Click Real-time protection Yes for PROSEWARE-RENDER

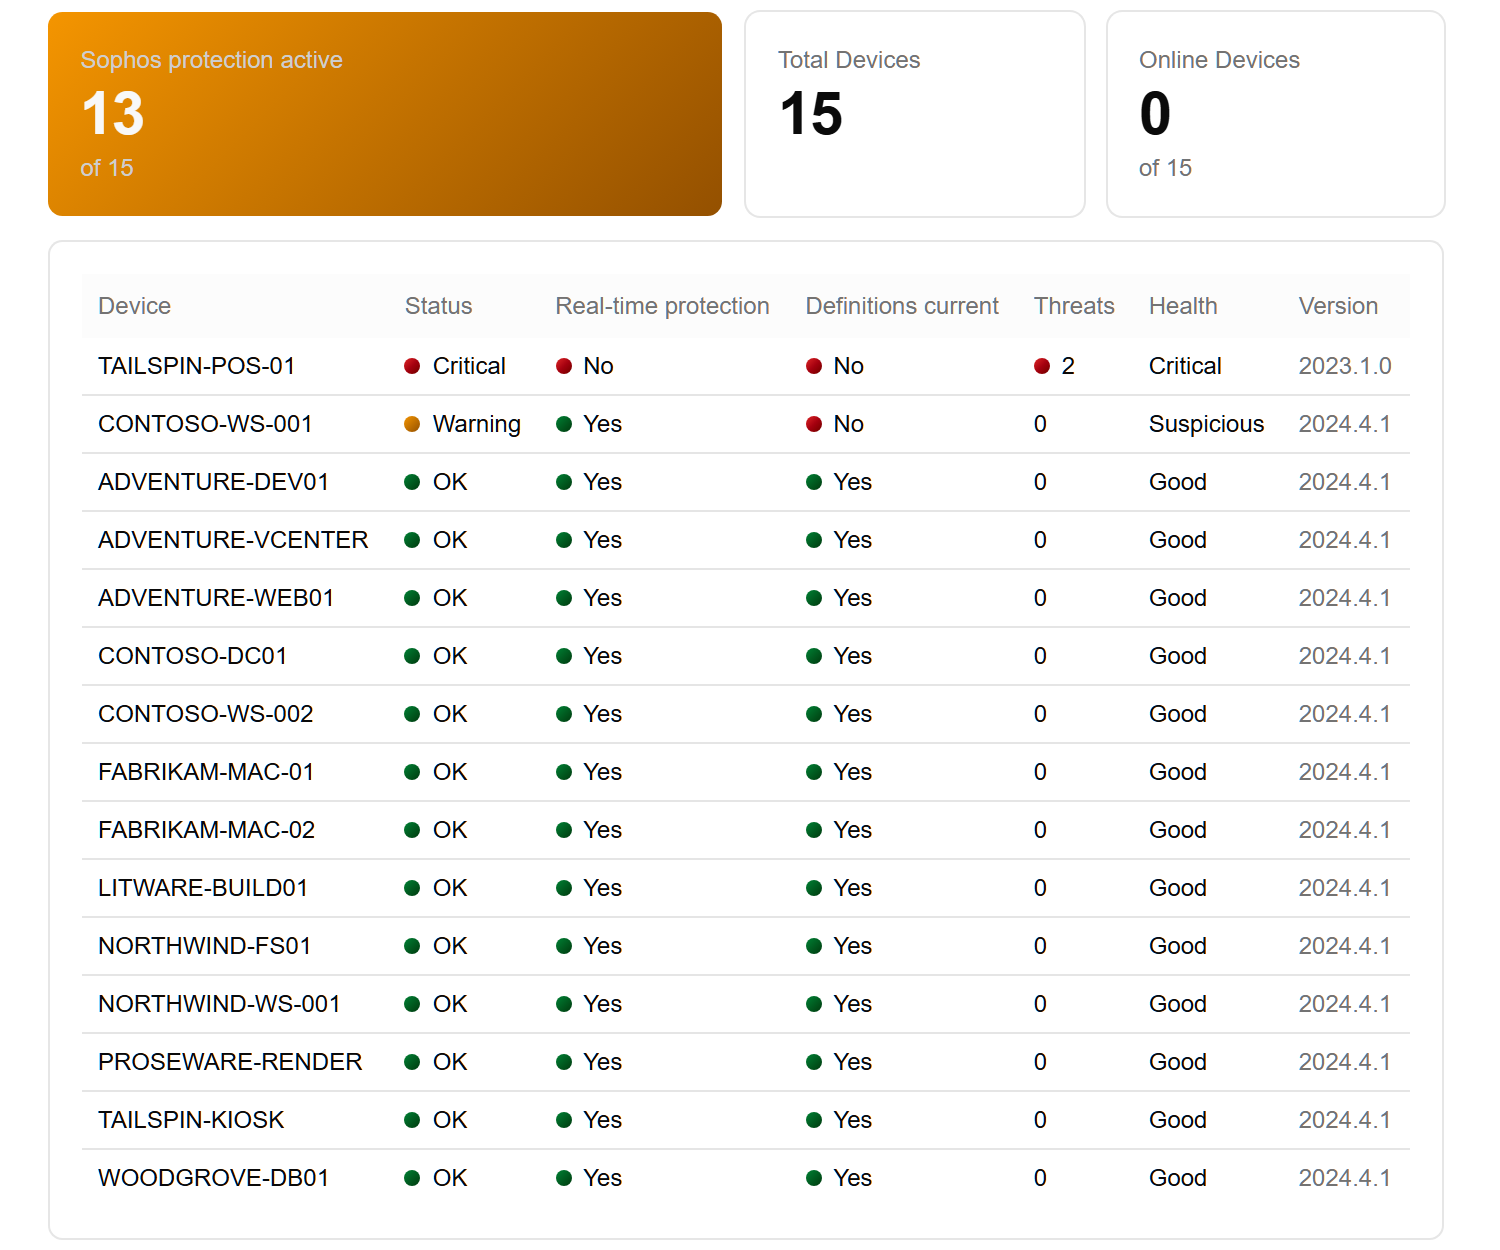(589, 1062)
